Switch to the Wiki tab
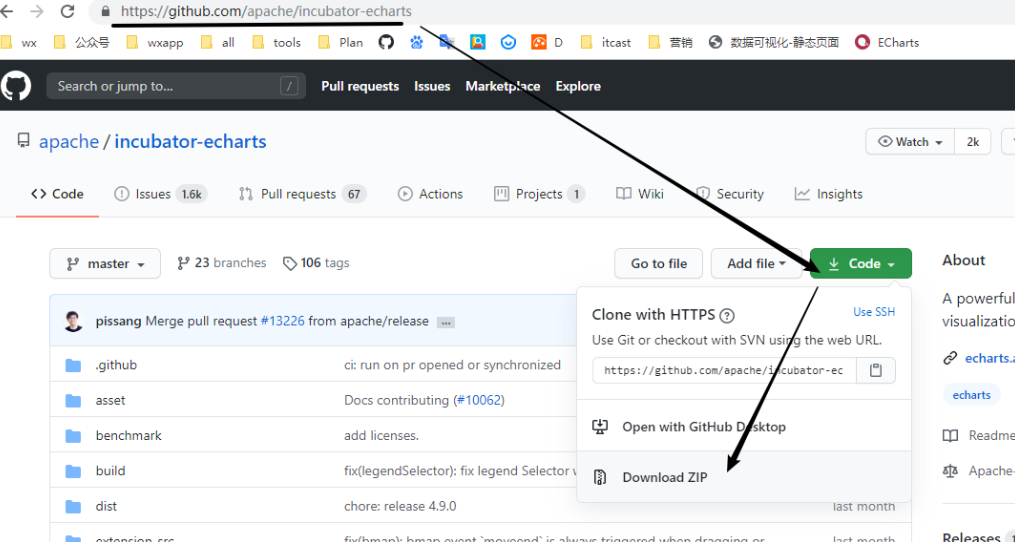Screen dimensions: 1015x542 640,194
